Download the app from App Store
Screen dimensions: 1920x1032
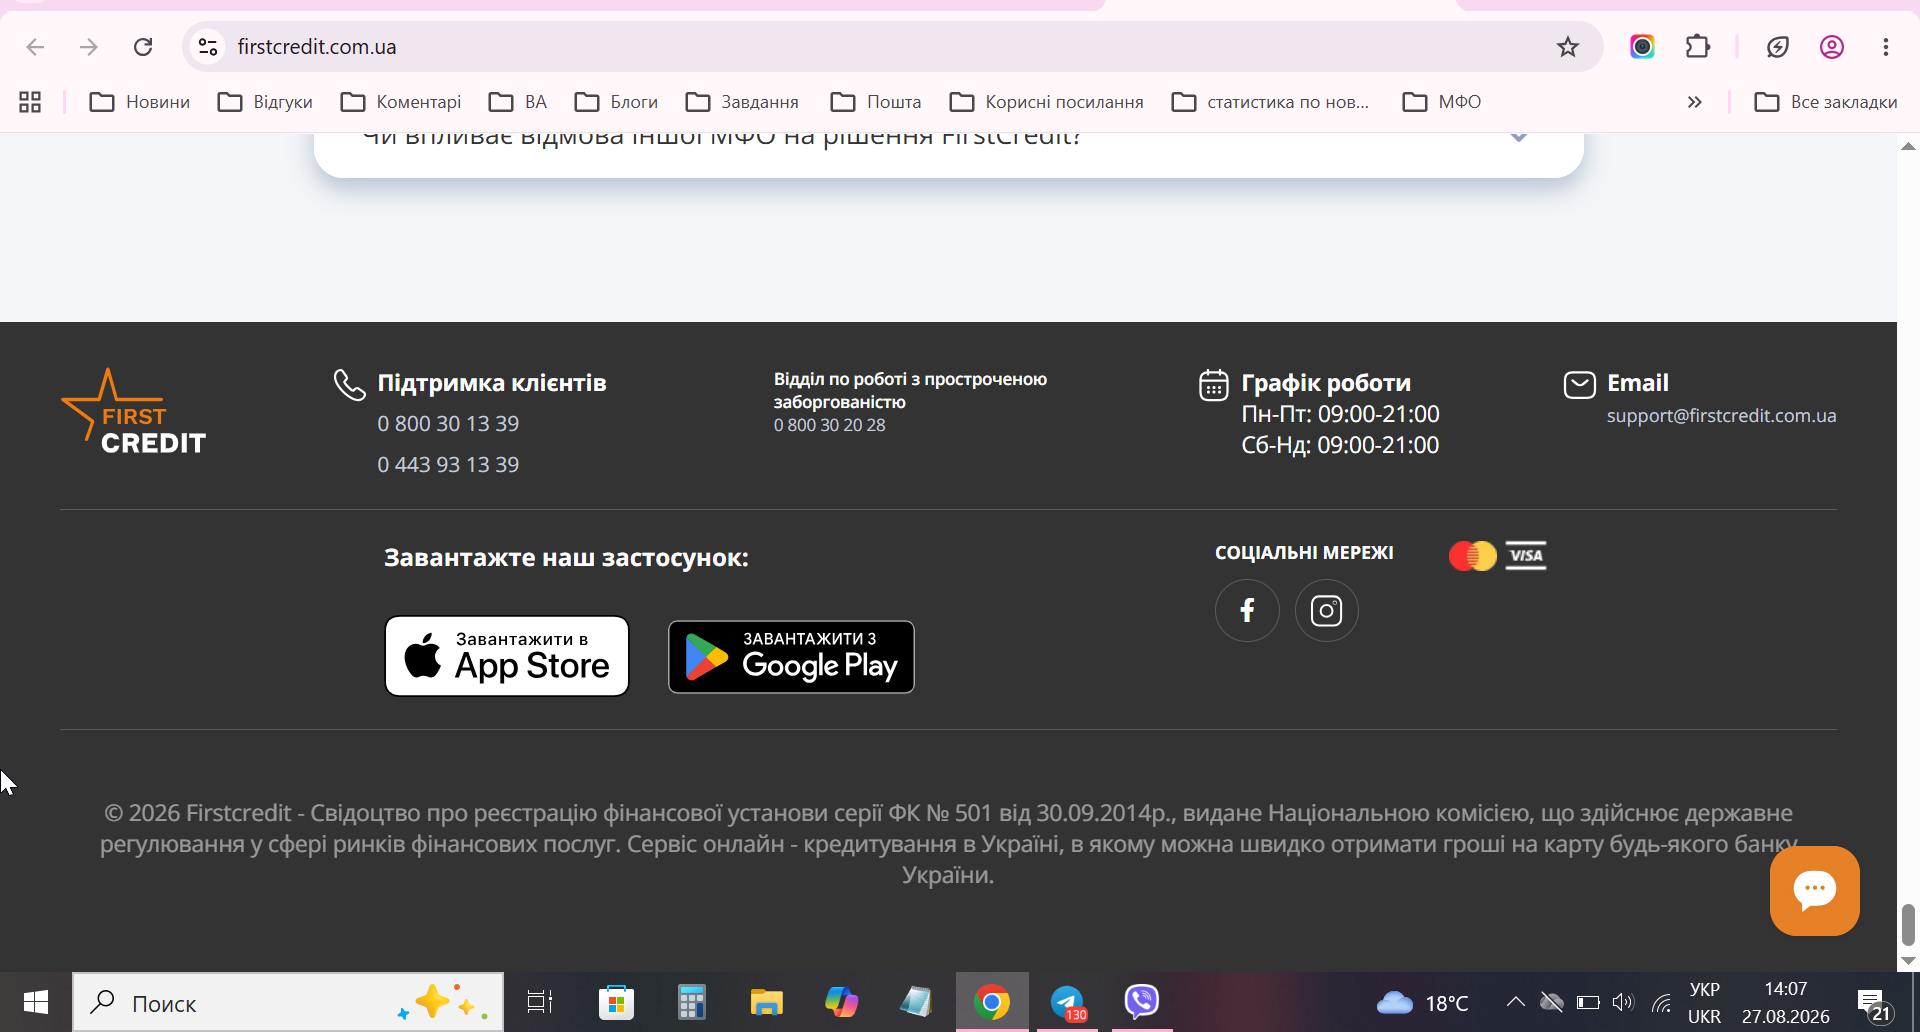coord(507,656)
